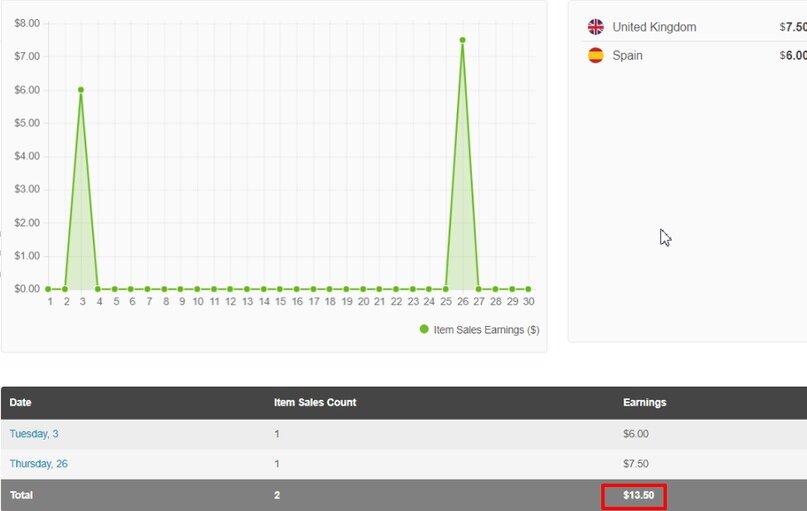Image resolution: width=807 pixels, height=511 pixels.
Task: Click the chart data point on day 1
Action: click(48, 289)
